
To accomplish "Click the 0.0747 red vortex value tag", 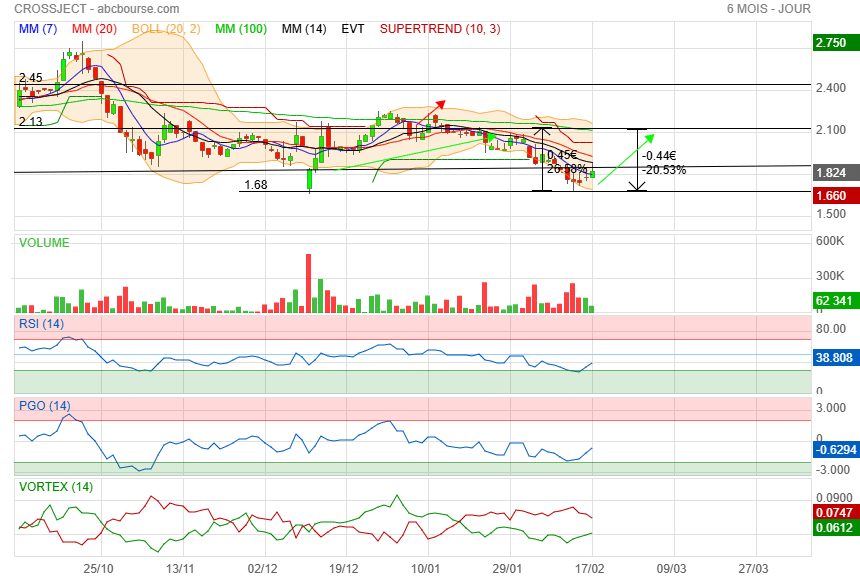I will click(834, 513).
